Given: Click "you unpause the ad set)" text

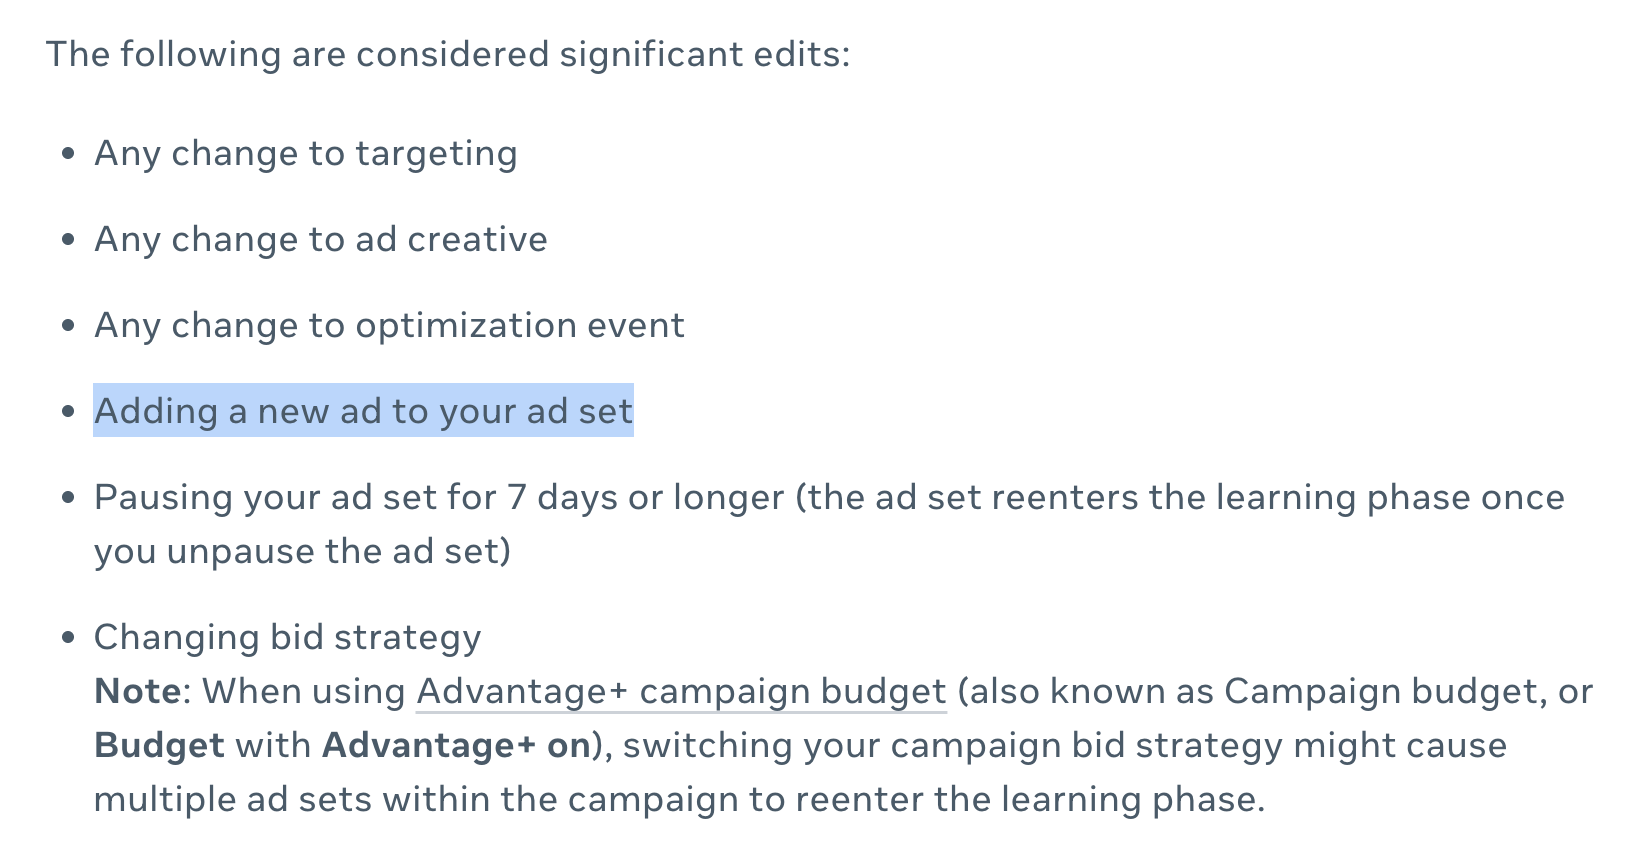Looking at the screenshot, I should click(302, 551).
